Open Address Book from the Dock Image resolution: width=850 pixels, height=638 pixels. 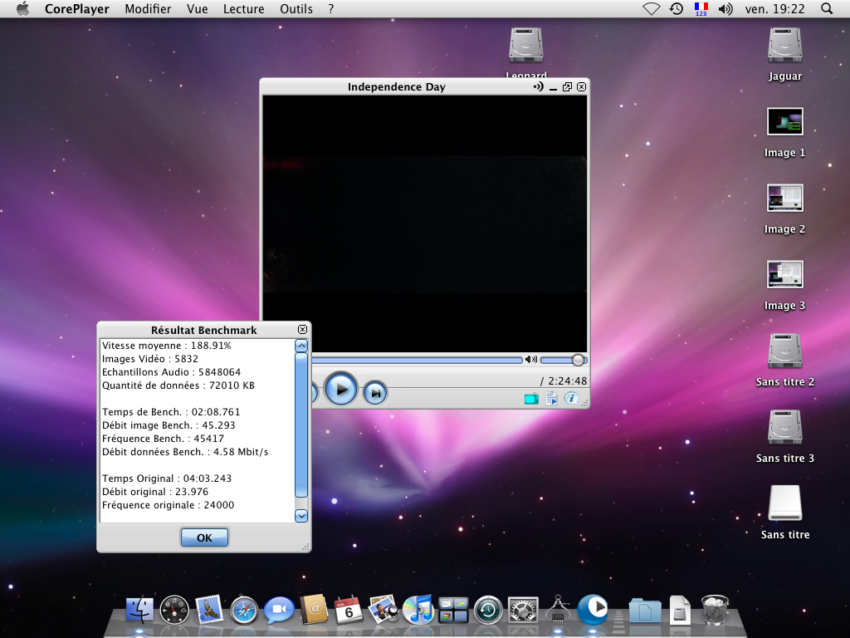click(314, 610)
